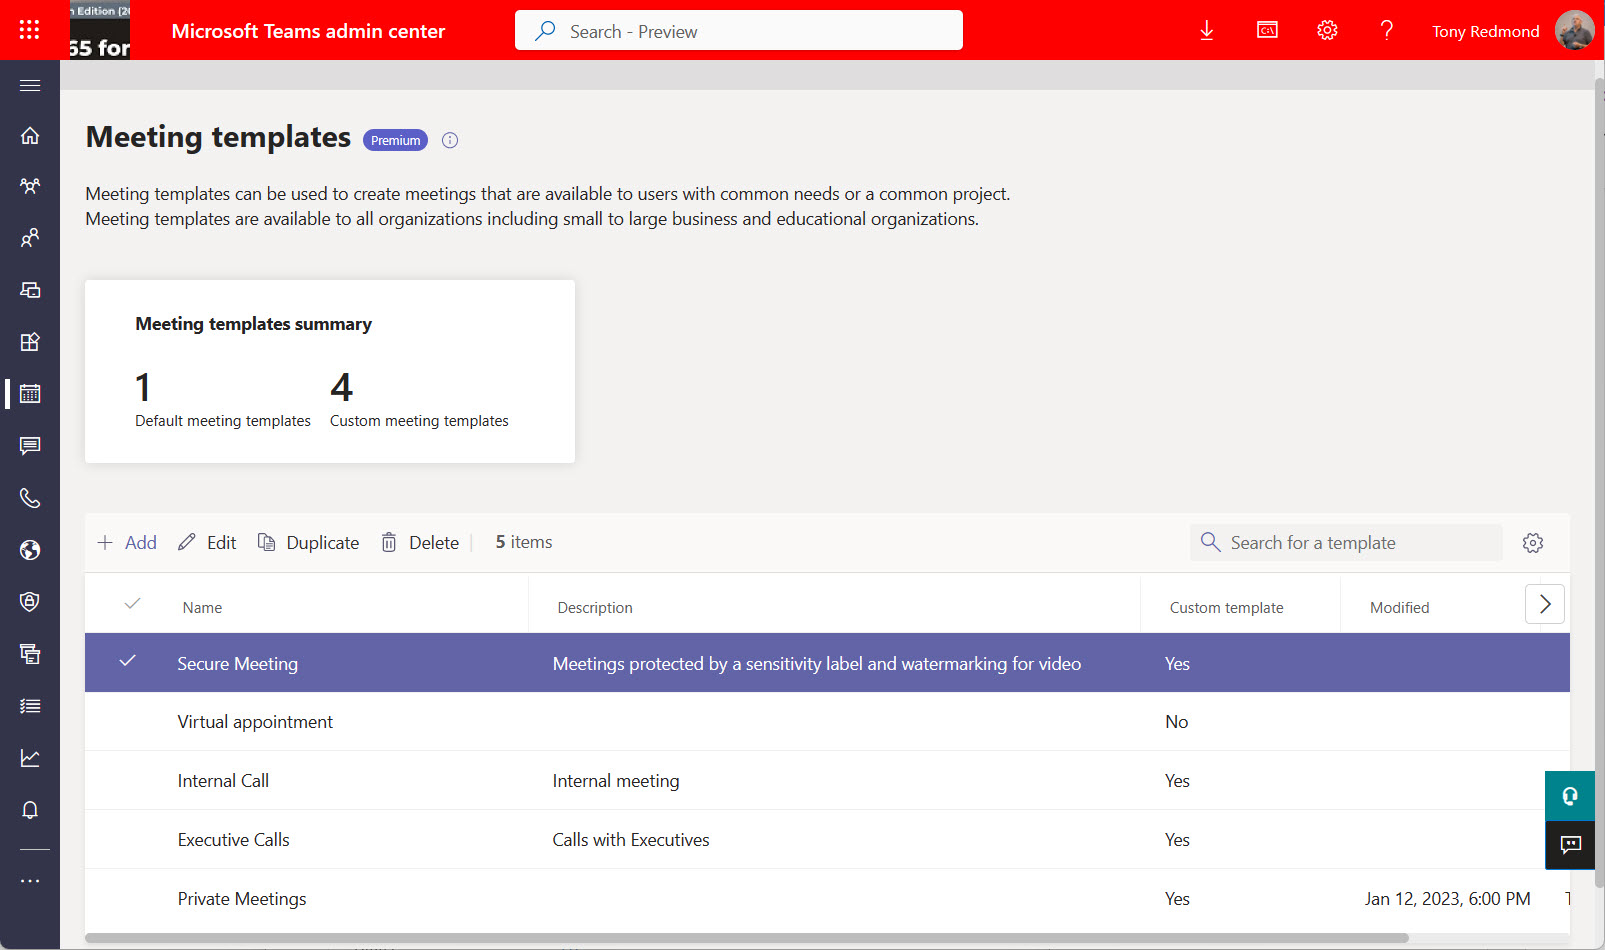Toggle the select-all checkmark in header

(x=132, y=604)
